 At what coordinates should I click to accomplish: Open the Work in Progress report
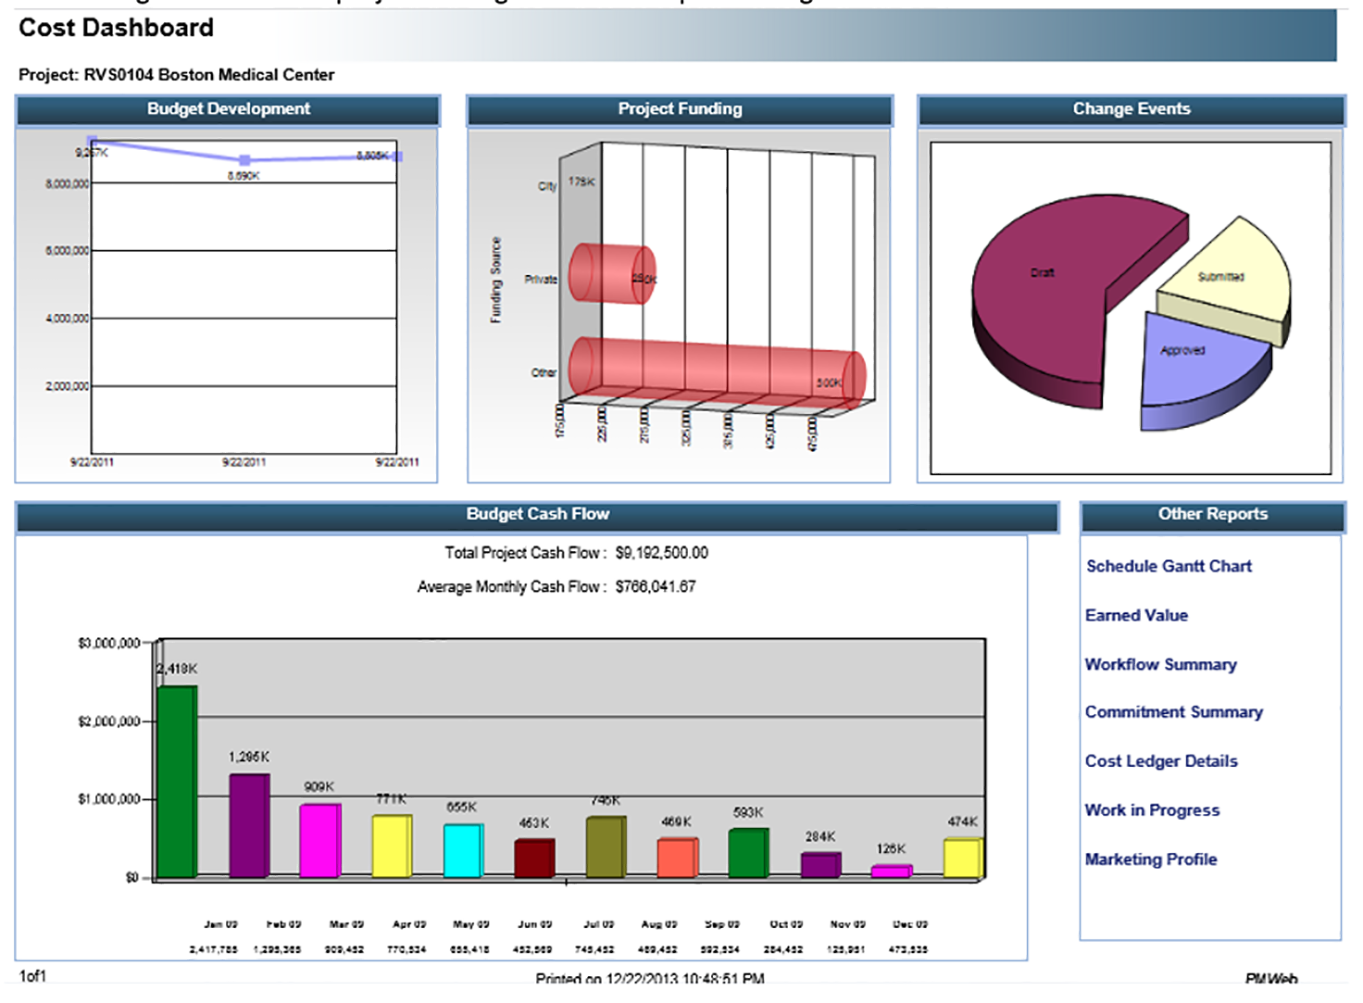pyautogui.click(x=1152, y=810)
